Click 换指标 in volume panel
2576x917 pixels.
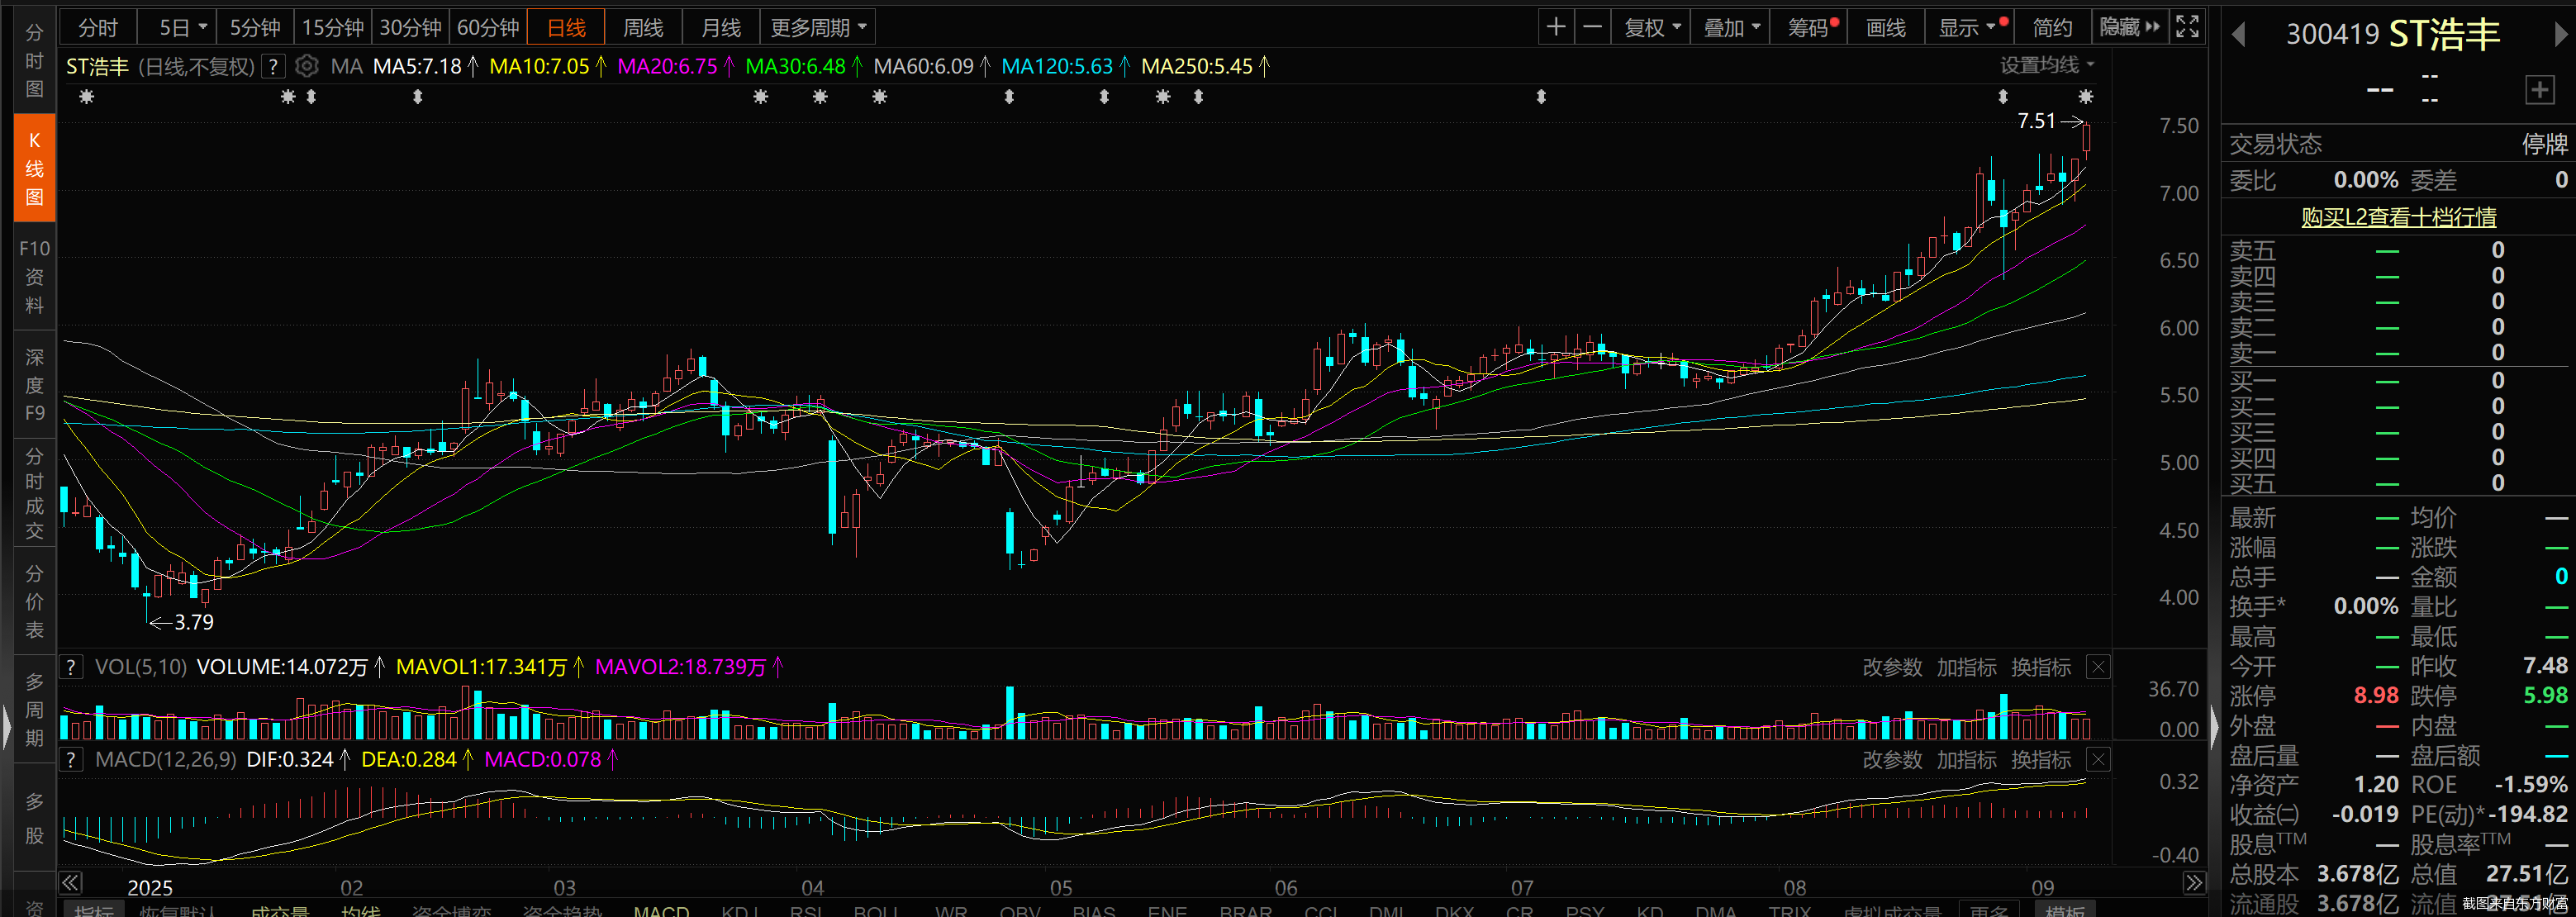tap(2040, 667)
